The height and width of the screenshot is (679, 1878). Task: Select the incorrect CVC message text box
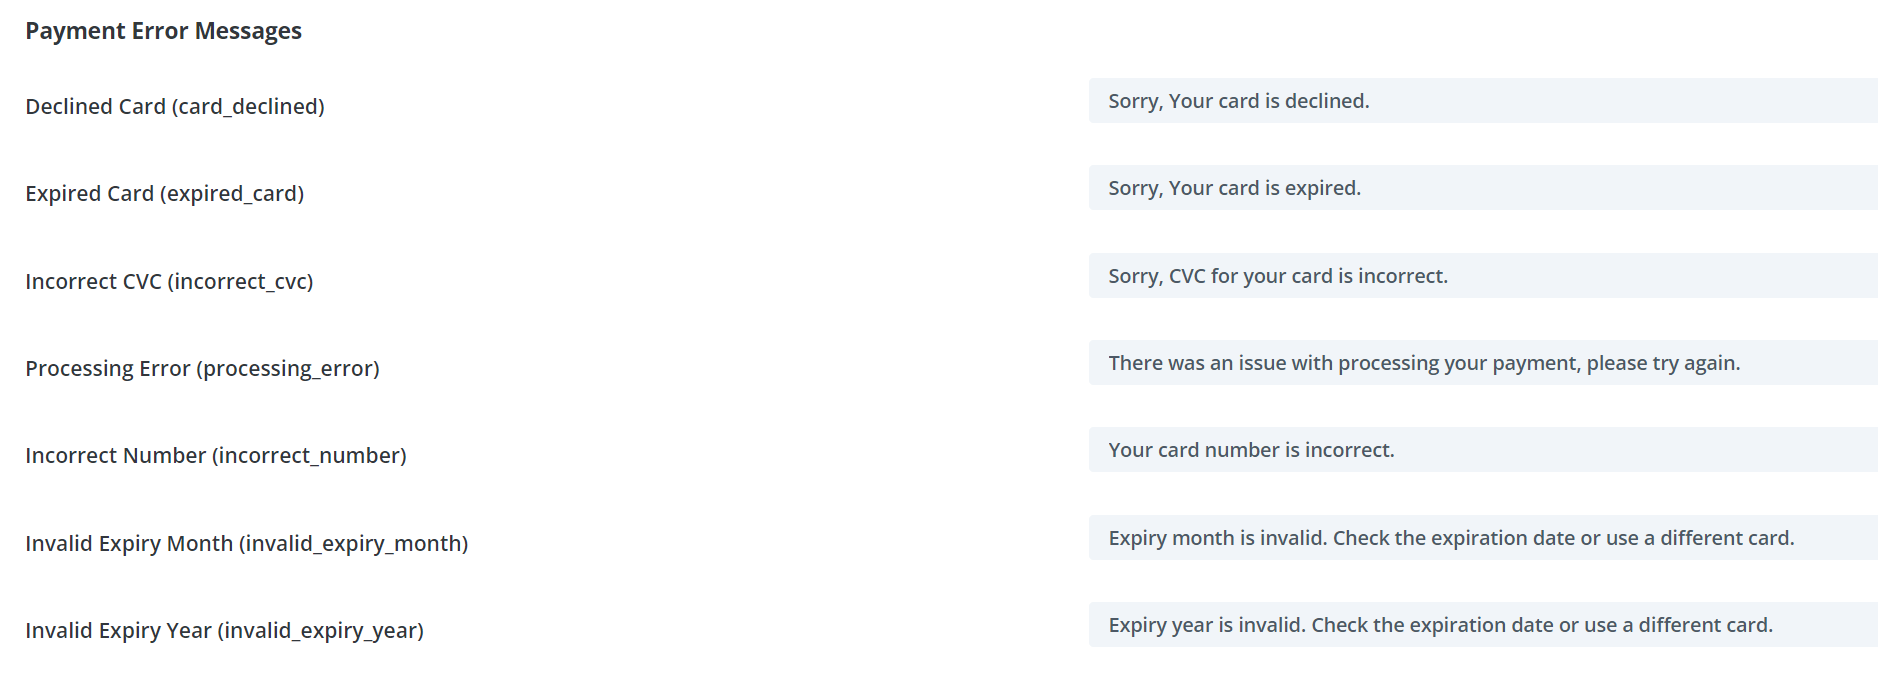click(1480, 275)
